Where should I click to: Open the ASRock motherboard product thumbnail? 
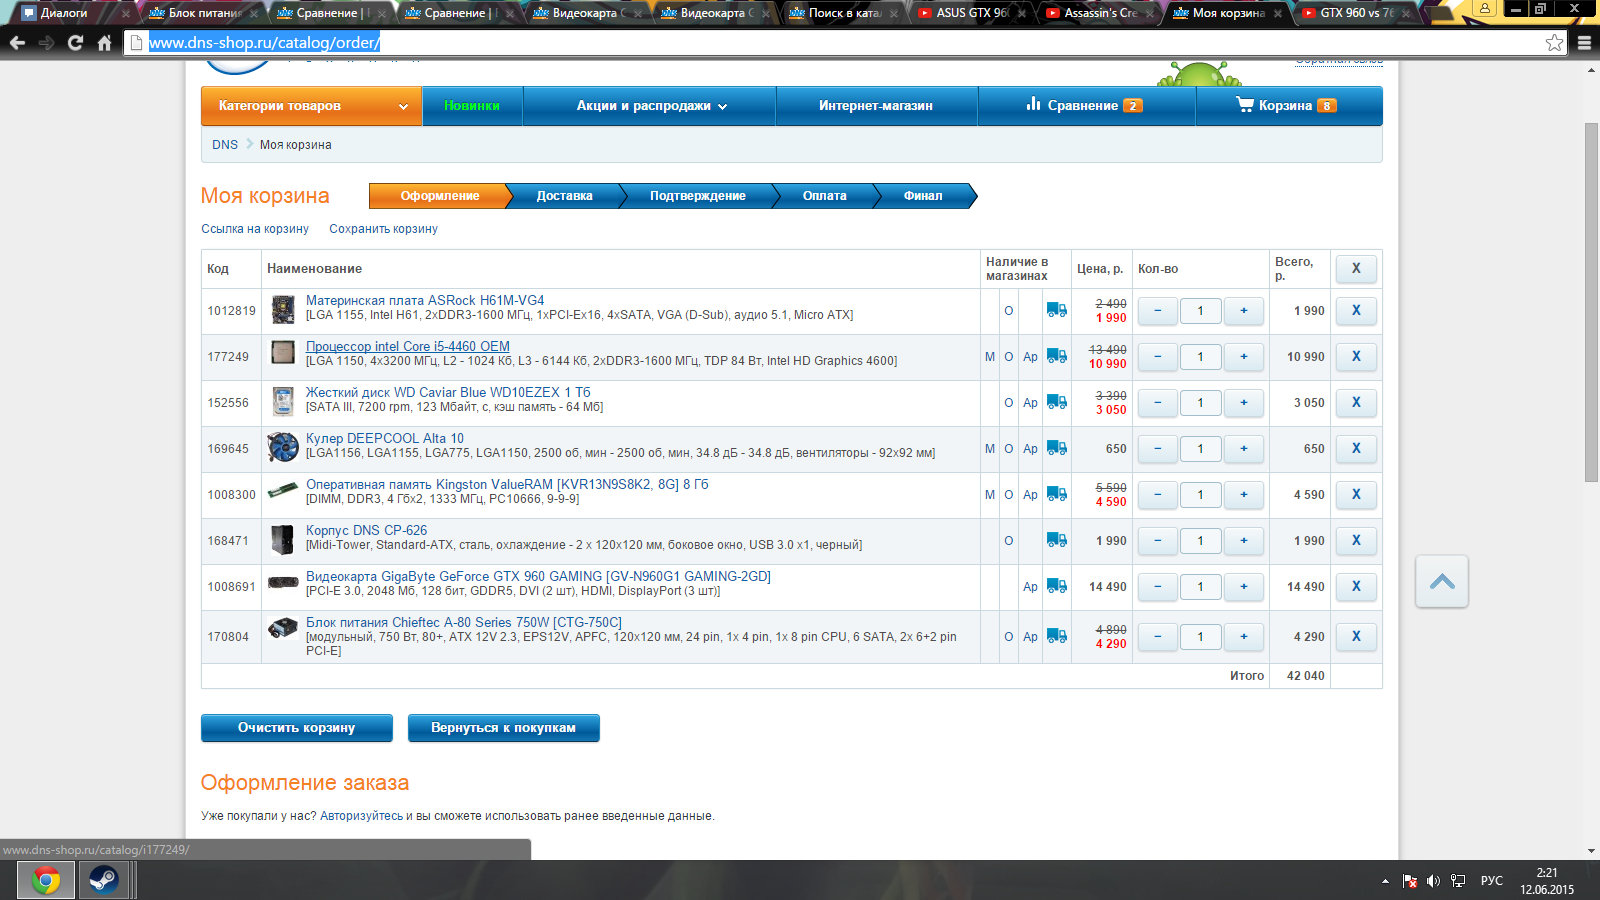tap(283, 310)
